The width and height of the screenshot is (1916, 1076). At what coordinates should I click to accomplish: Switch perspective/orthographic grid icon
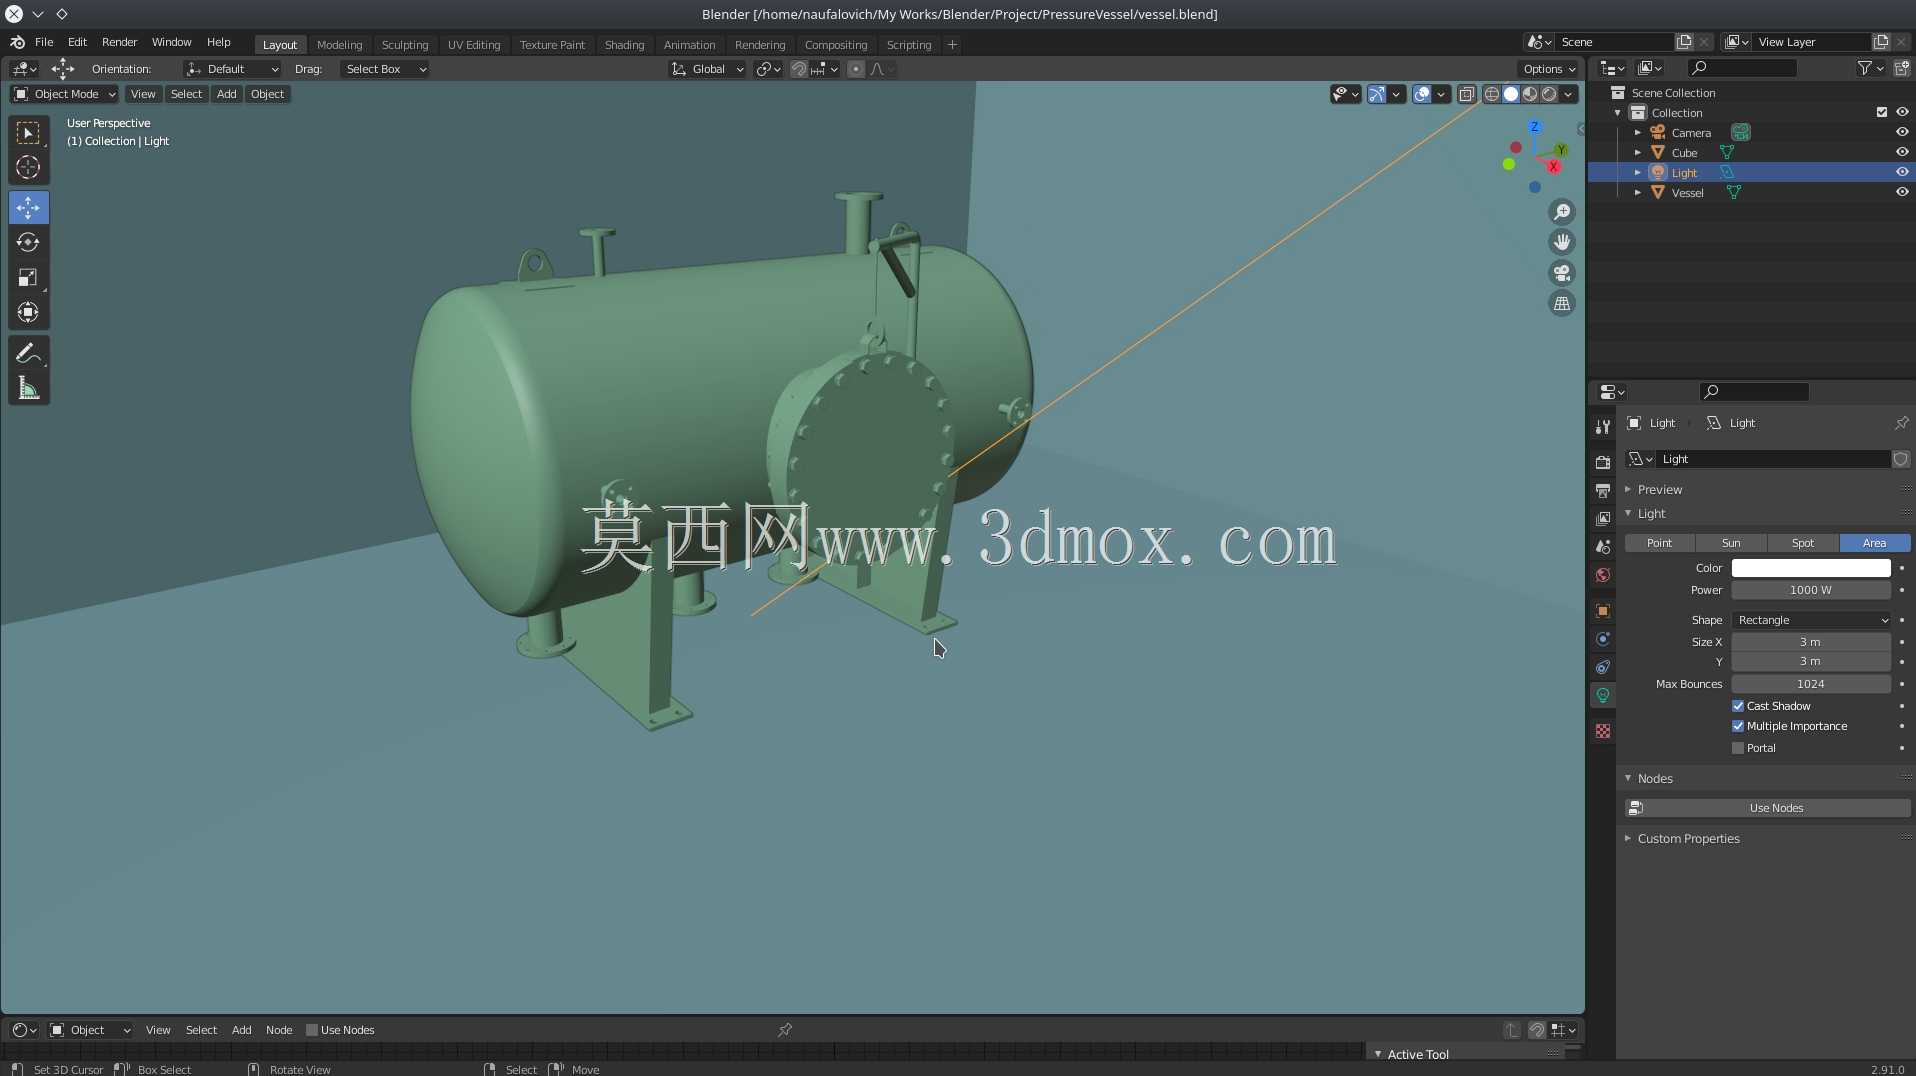(x=1562, y=304)
